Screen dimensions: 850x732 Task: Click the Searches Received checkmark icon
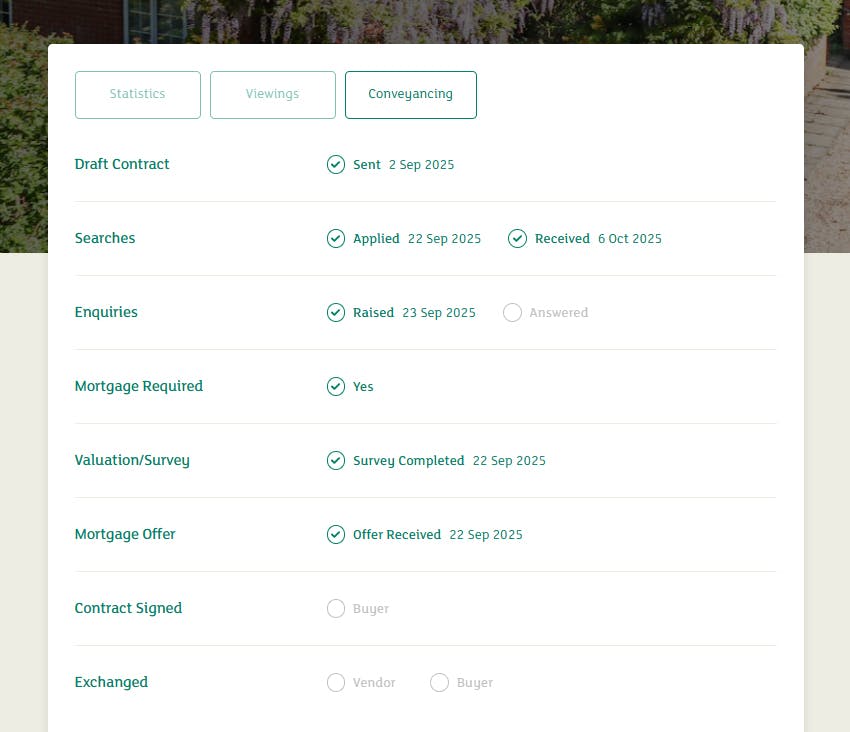517,239
